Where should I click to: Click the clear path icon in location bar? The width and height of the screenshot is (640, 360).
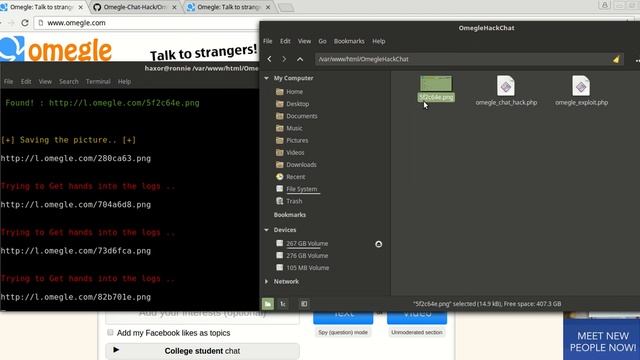(x=616, y=60)
